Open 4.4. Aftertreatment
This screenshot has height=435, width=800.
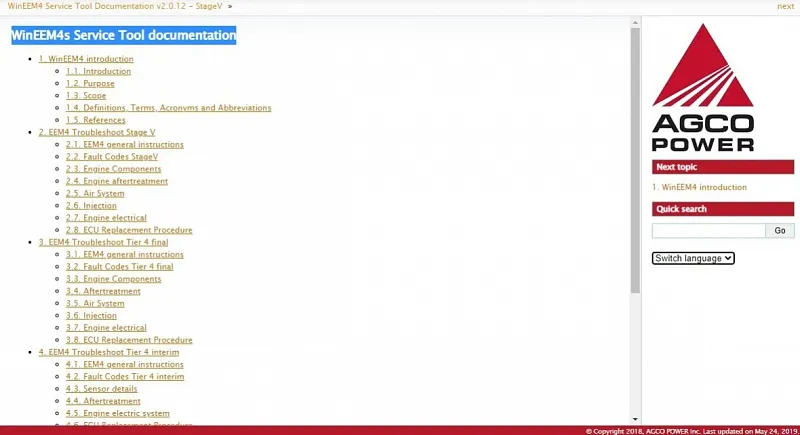pos(103,401)
